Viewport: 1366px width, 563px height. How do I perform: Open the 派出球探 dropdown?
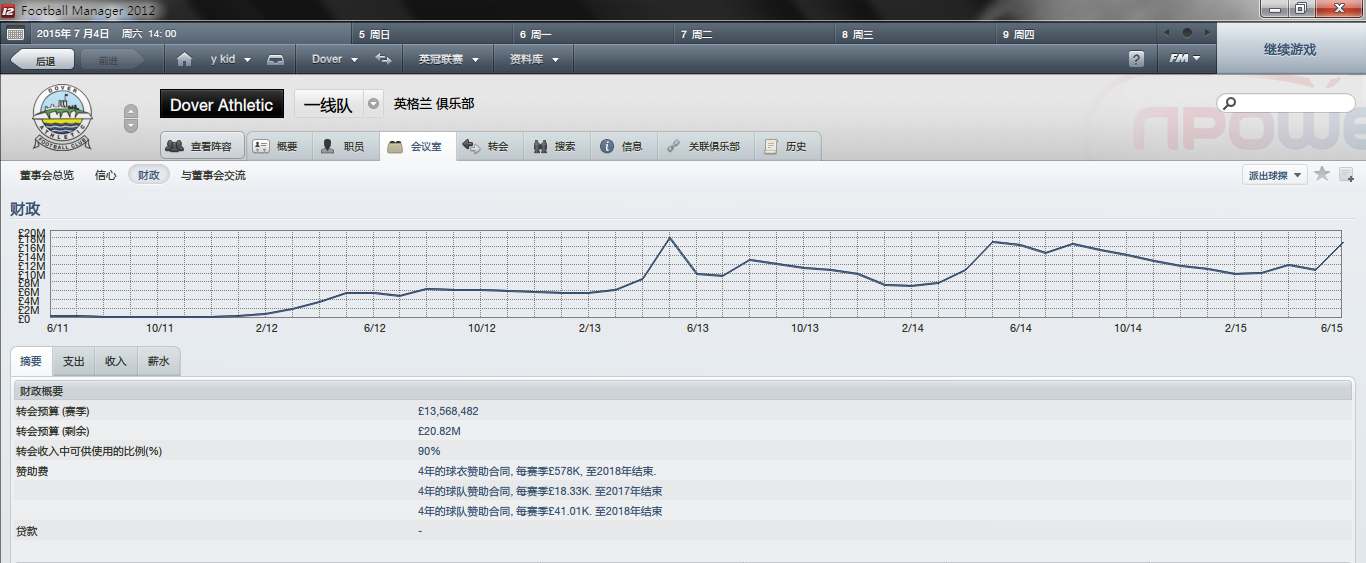coord(1275,175)
